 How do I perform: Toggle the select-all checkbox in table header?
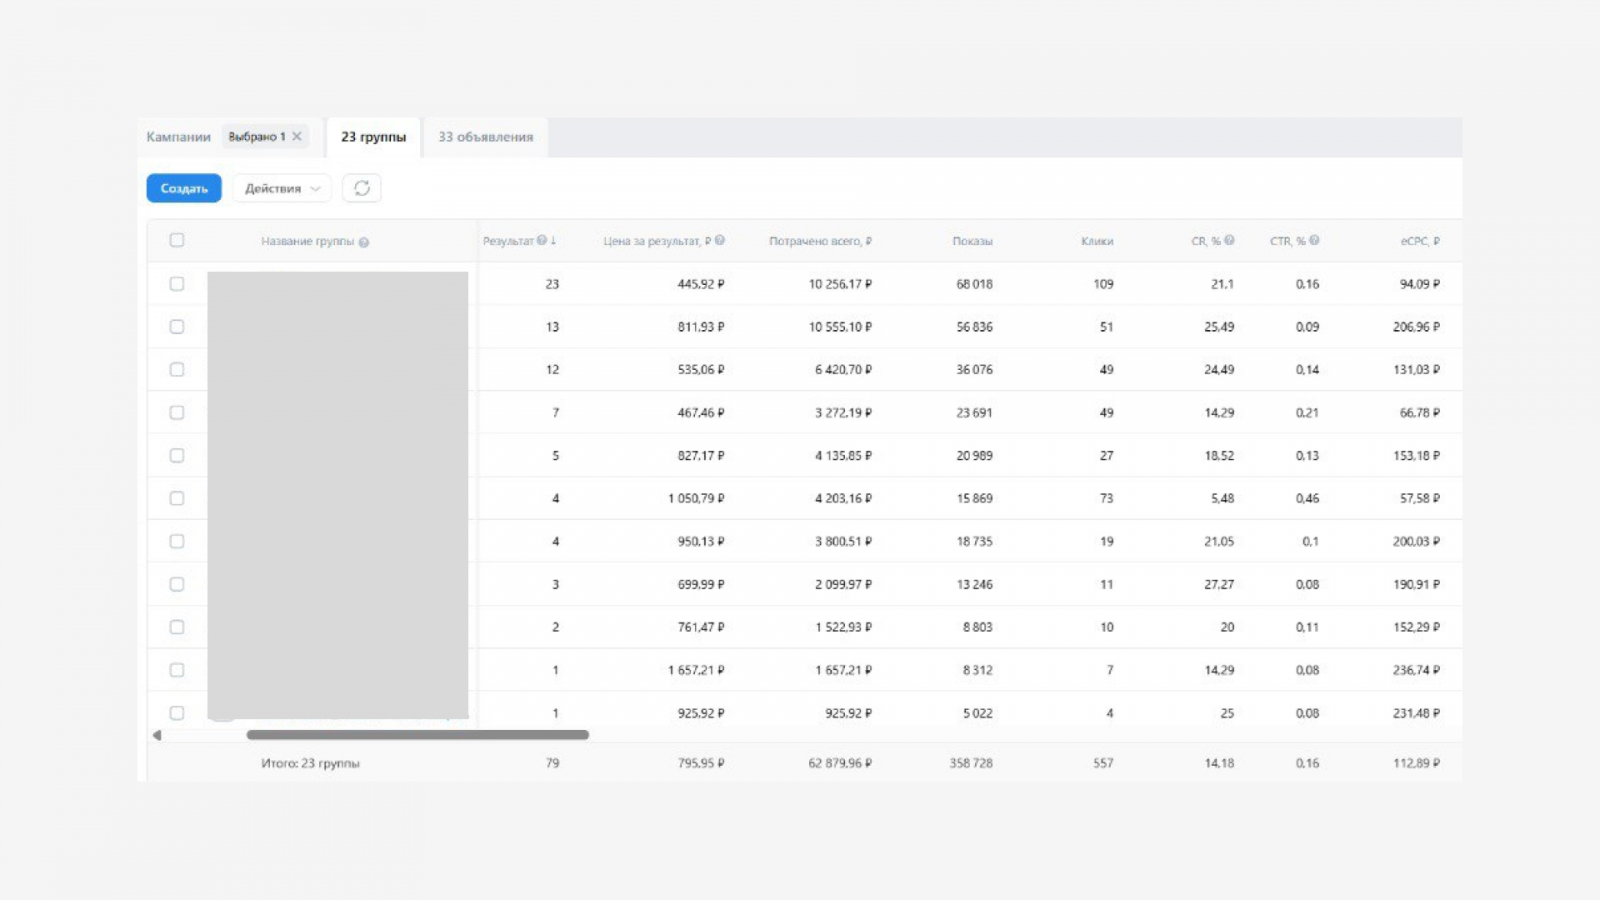(x=177, y=240)
